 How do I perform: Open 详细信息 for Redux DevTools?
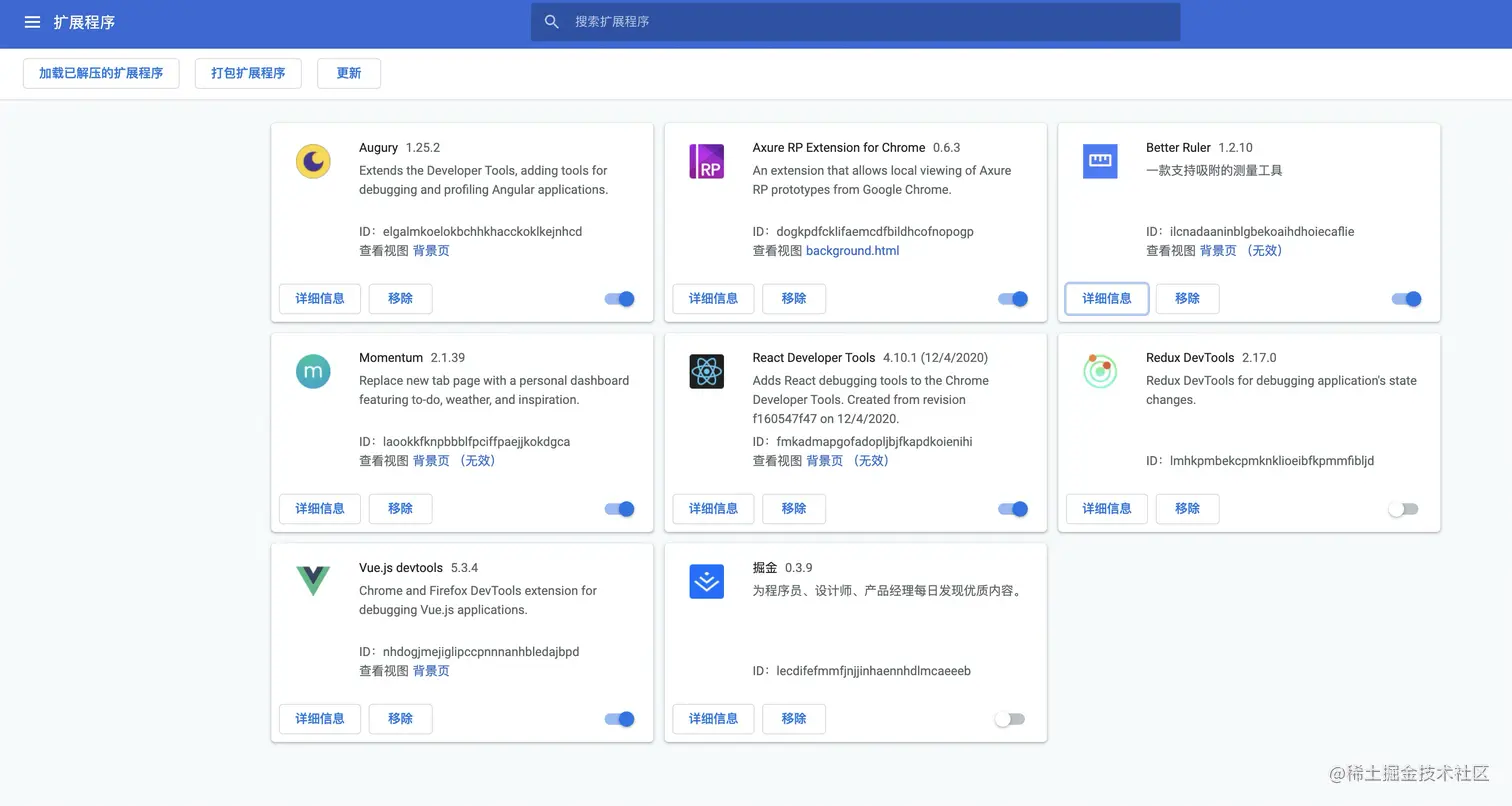pos(1107,508)
